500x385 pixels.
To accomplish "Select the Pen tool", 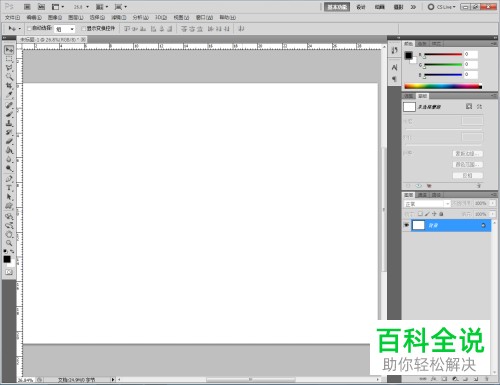I will (x=9, y=179).
